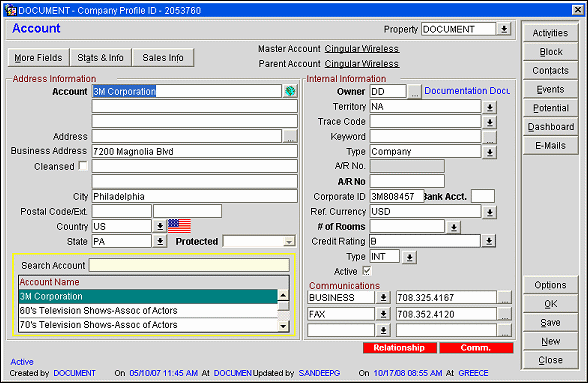
Task: Open the Keyword ellipsis lookup button
Action: point(489,137)
